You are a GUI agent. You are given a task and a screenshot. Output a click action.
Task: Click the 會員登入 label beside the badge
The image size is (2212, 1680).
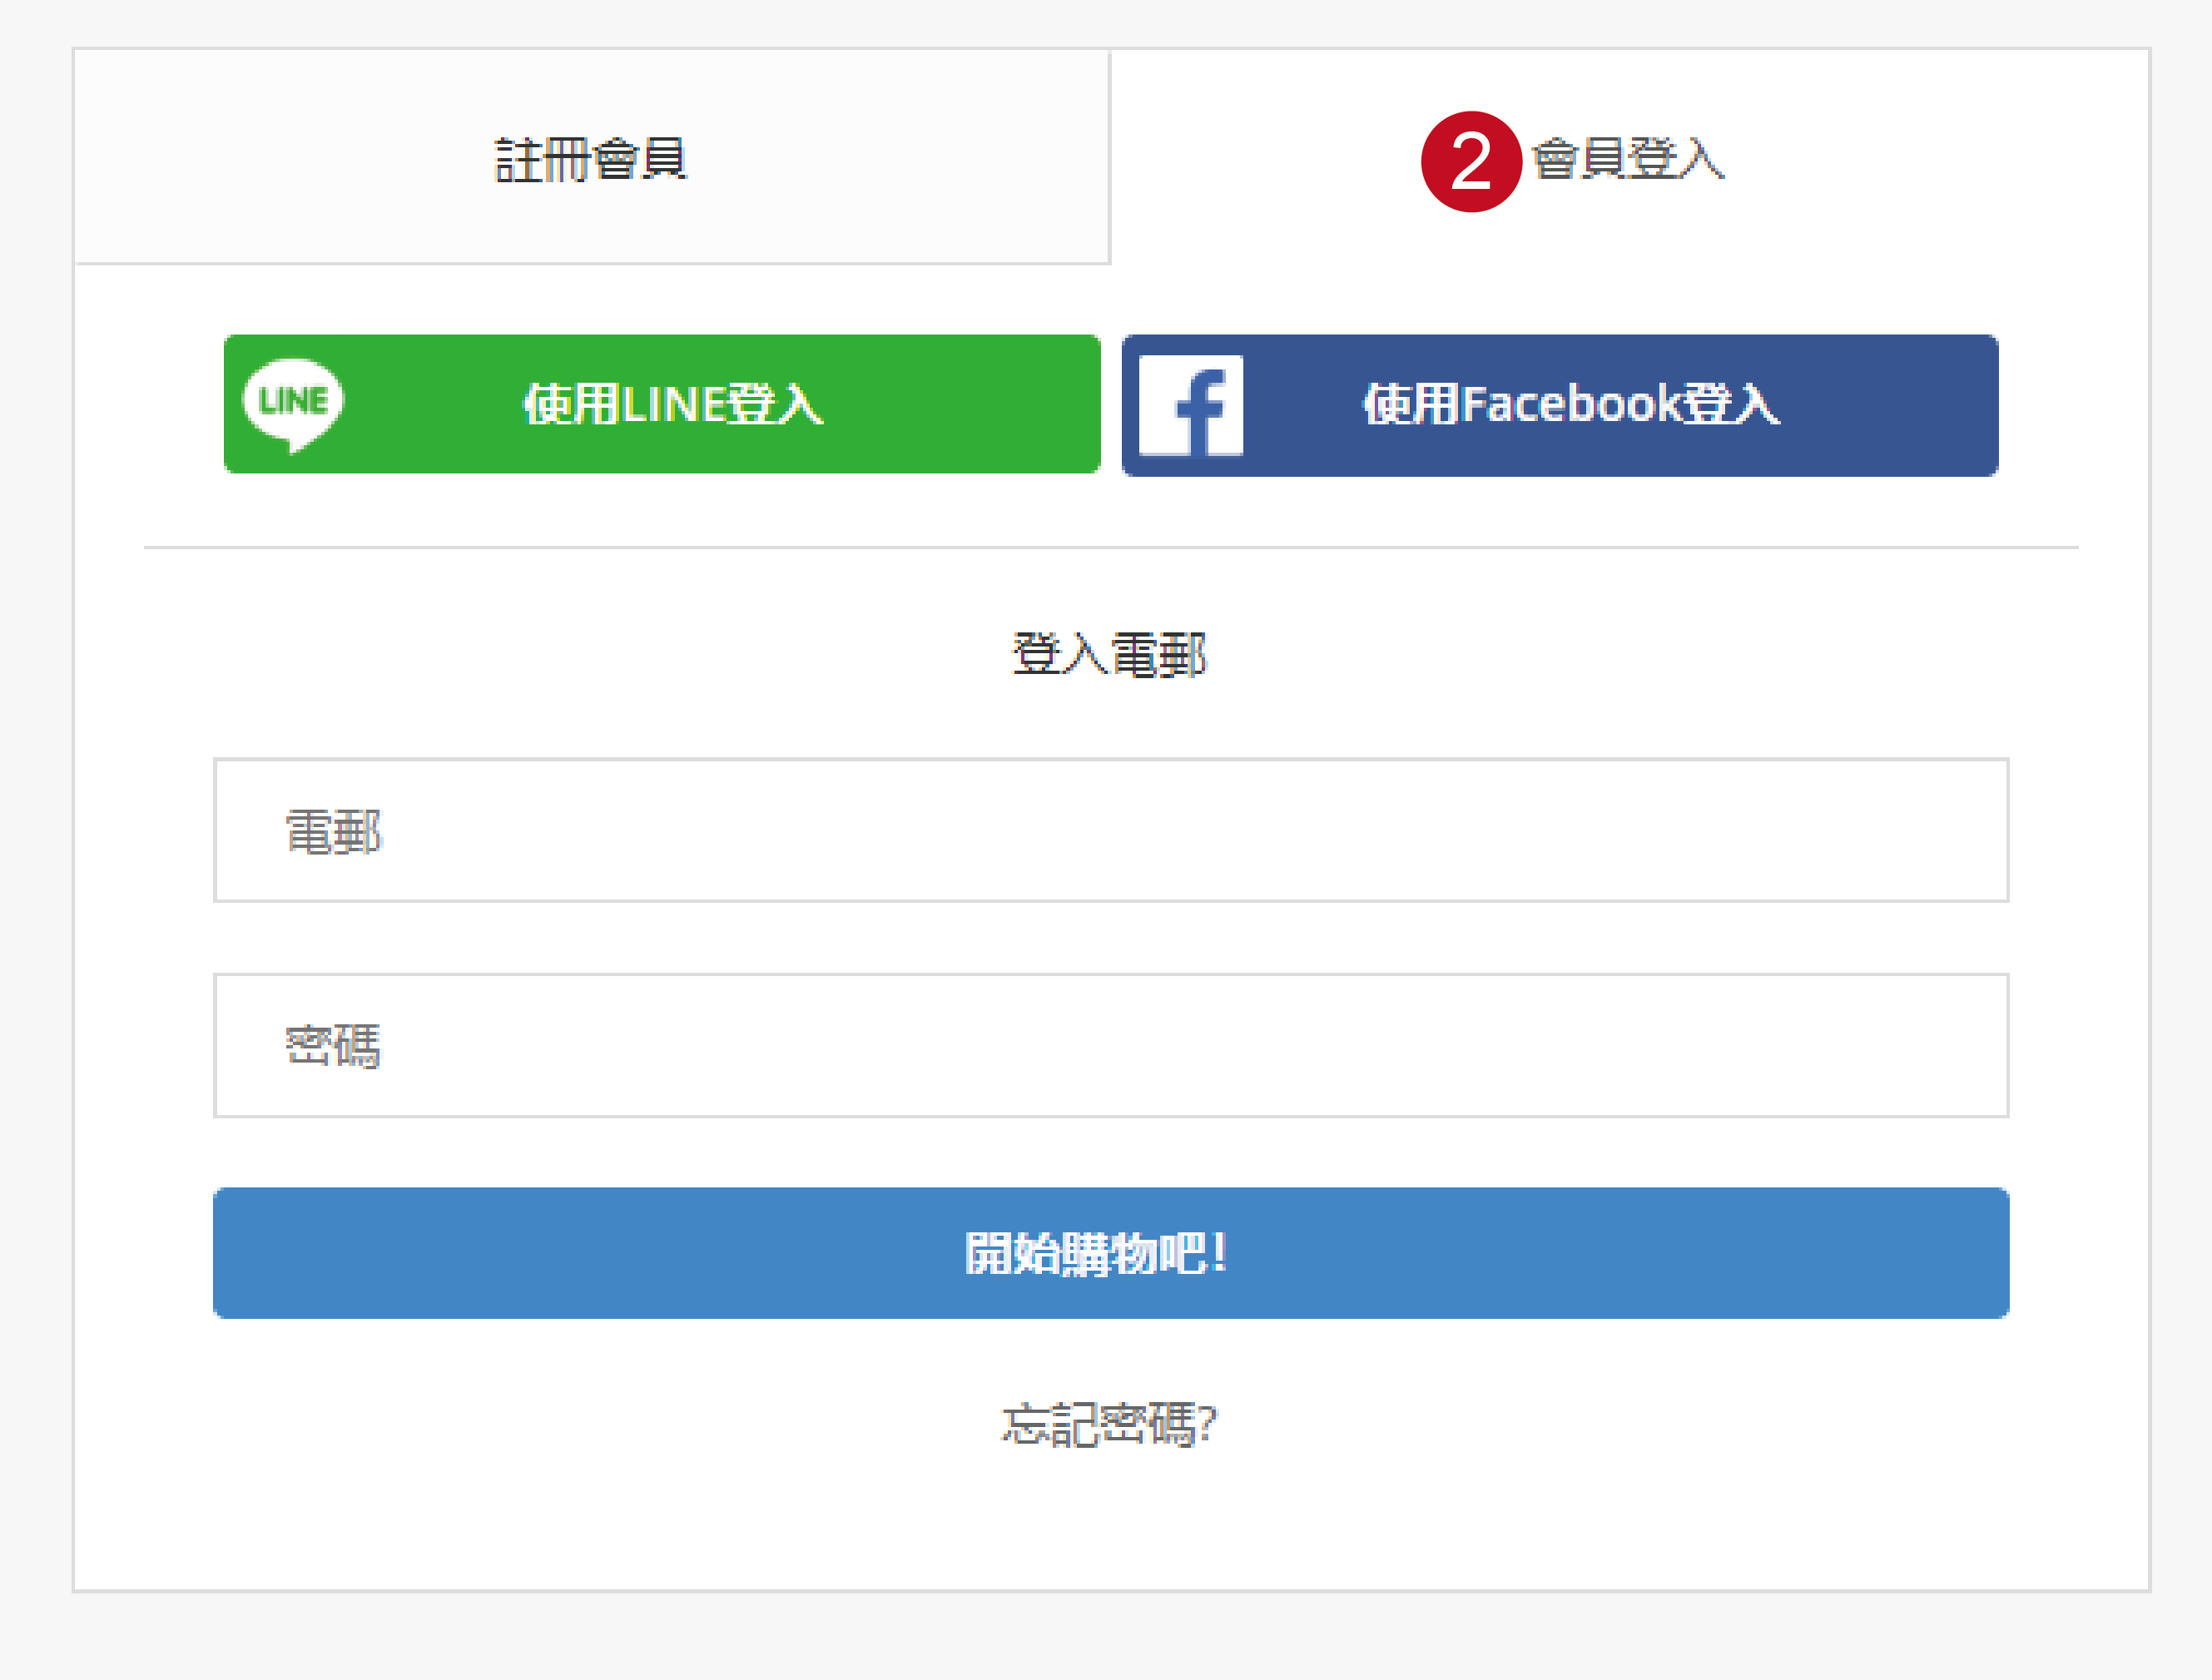coord(1628,159)
